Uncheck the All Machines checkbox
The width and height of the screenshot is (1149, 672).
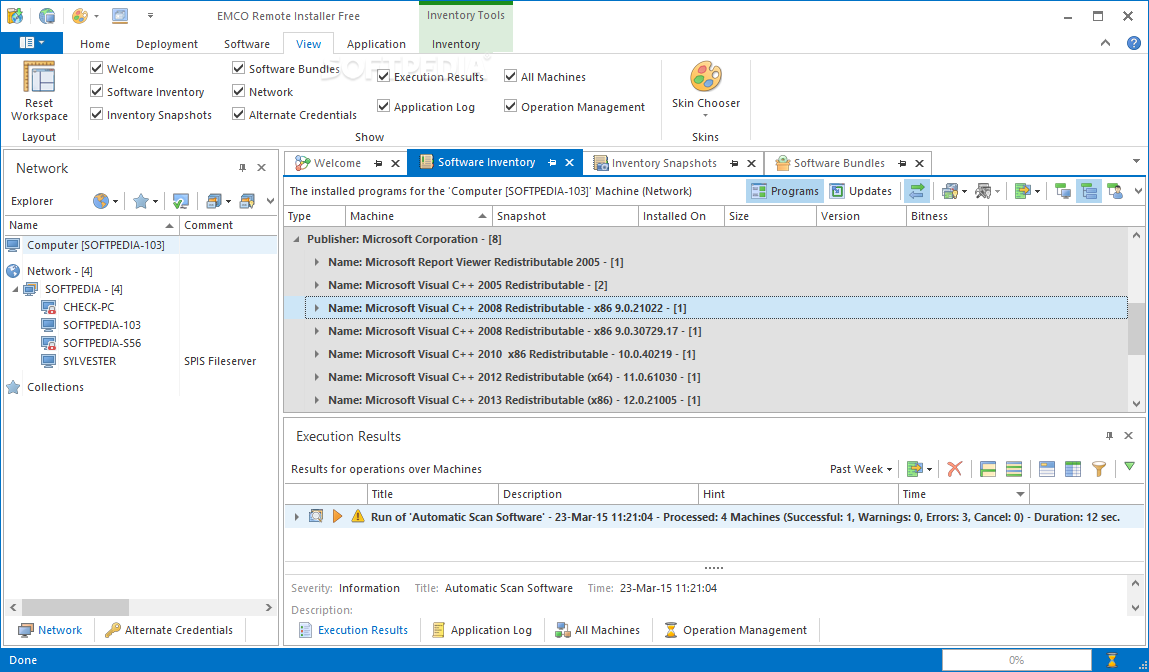click(x=511, y=76)
